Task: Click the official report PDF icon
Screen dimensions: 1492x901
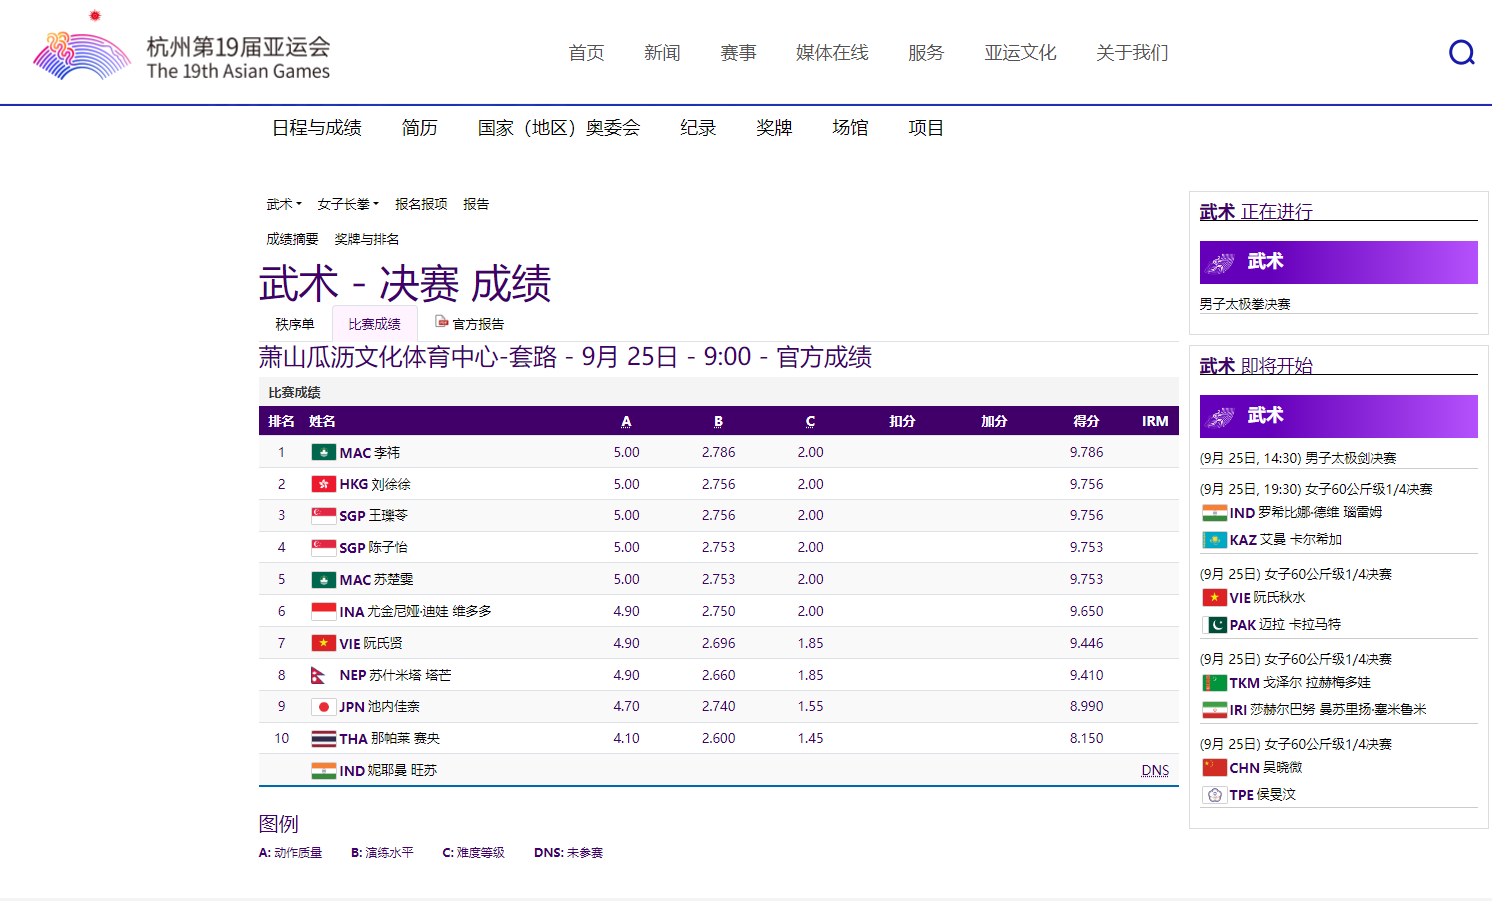Action: (441, 322)
